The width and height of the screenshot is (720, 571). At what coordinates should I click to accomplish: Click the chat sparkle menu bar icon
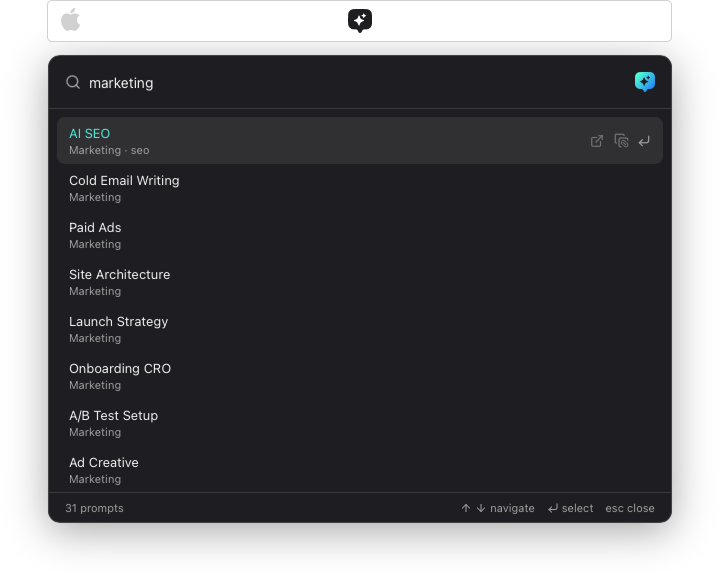(x=360, y=20)
